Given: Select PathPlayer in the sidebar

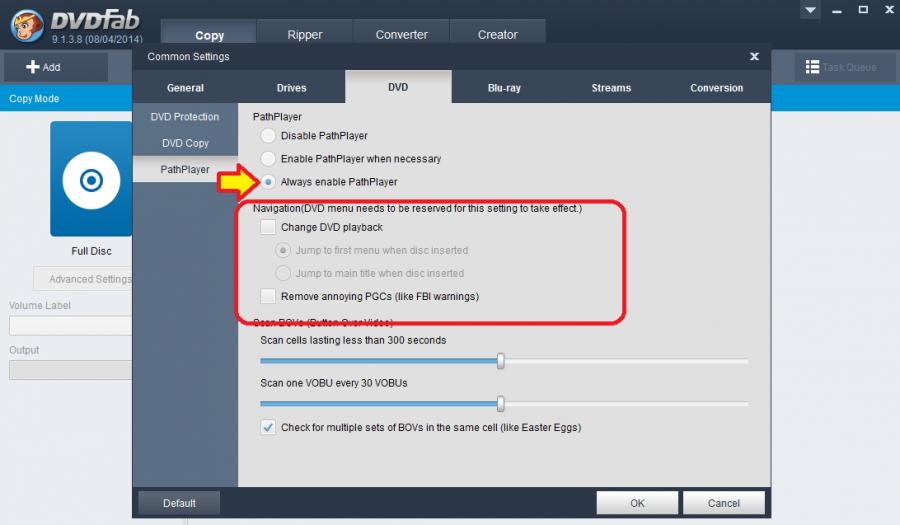Looking at the screenshot, I should [x=185, y=169].
